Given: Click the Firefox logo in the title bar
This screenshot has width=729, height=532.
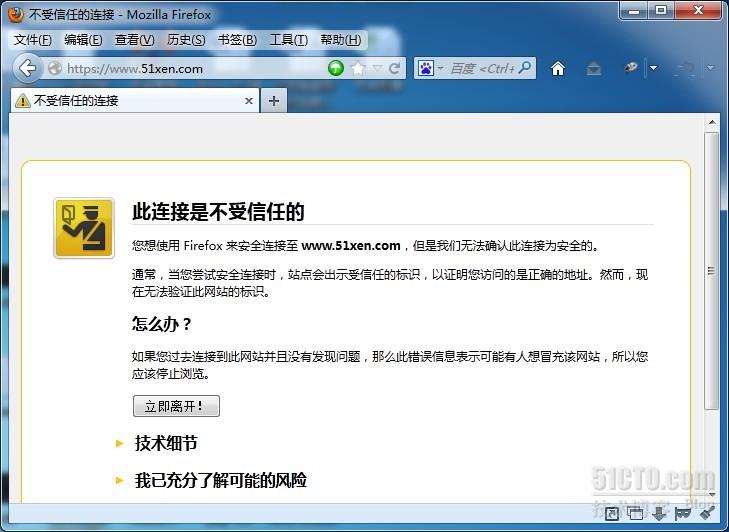Looking at the screenshot, I should tap(15, 14).
